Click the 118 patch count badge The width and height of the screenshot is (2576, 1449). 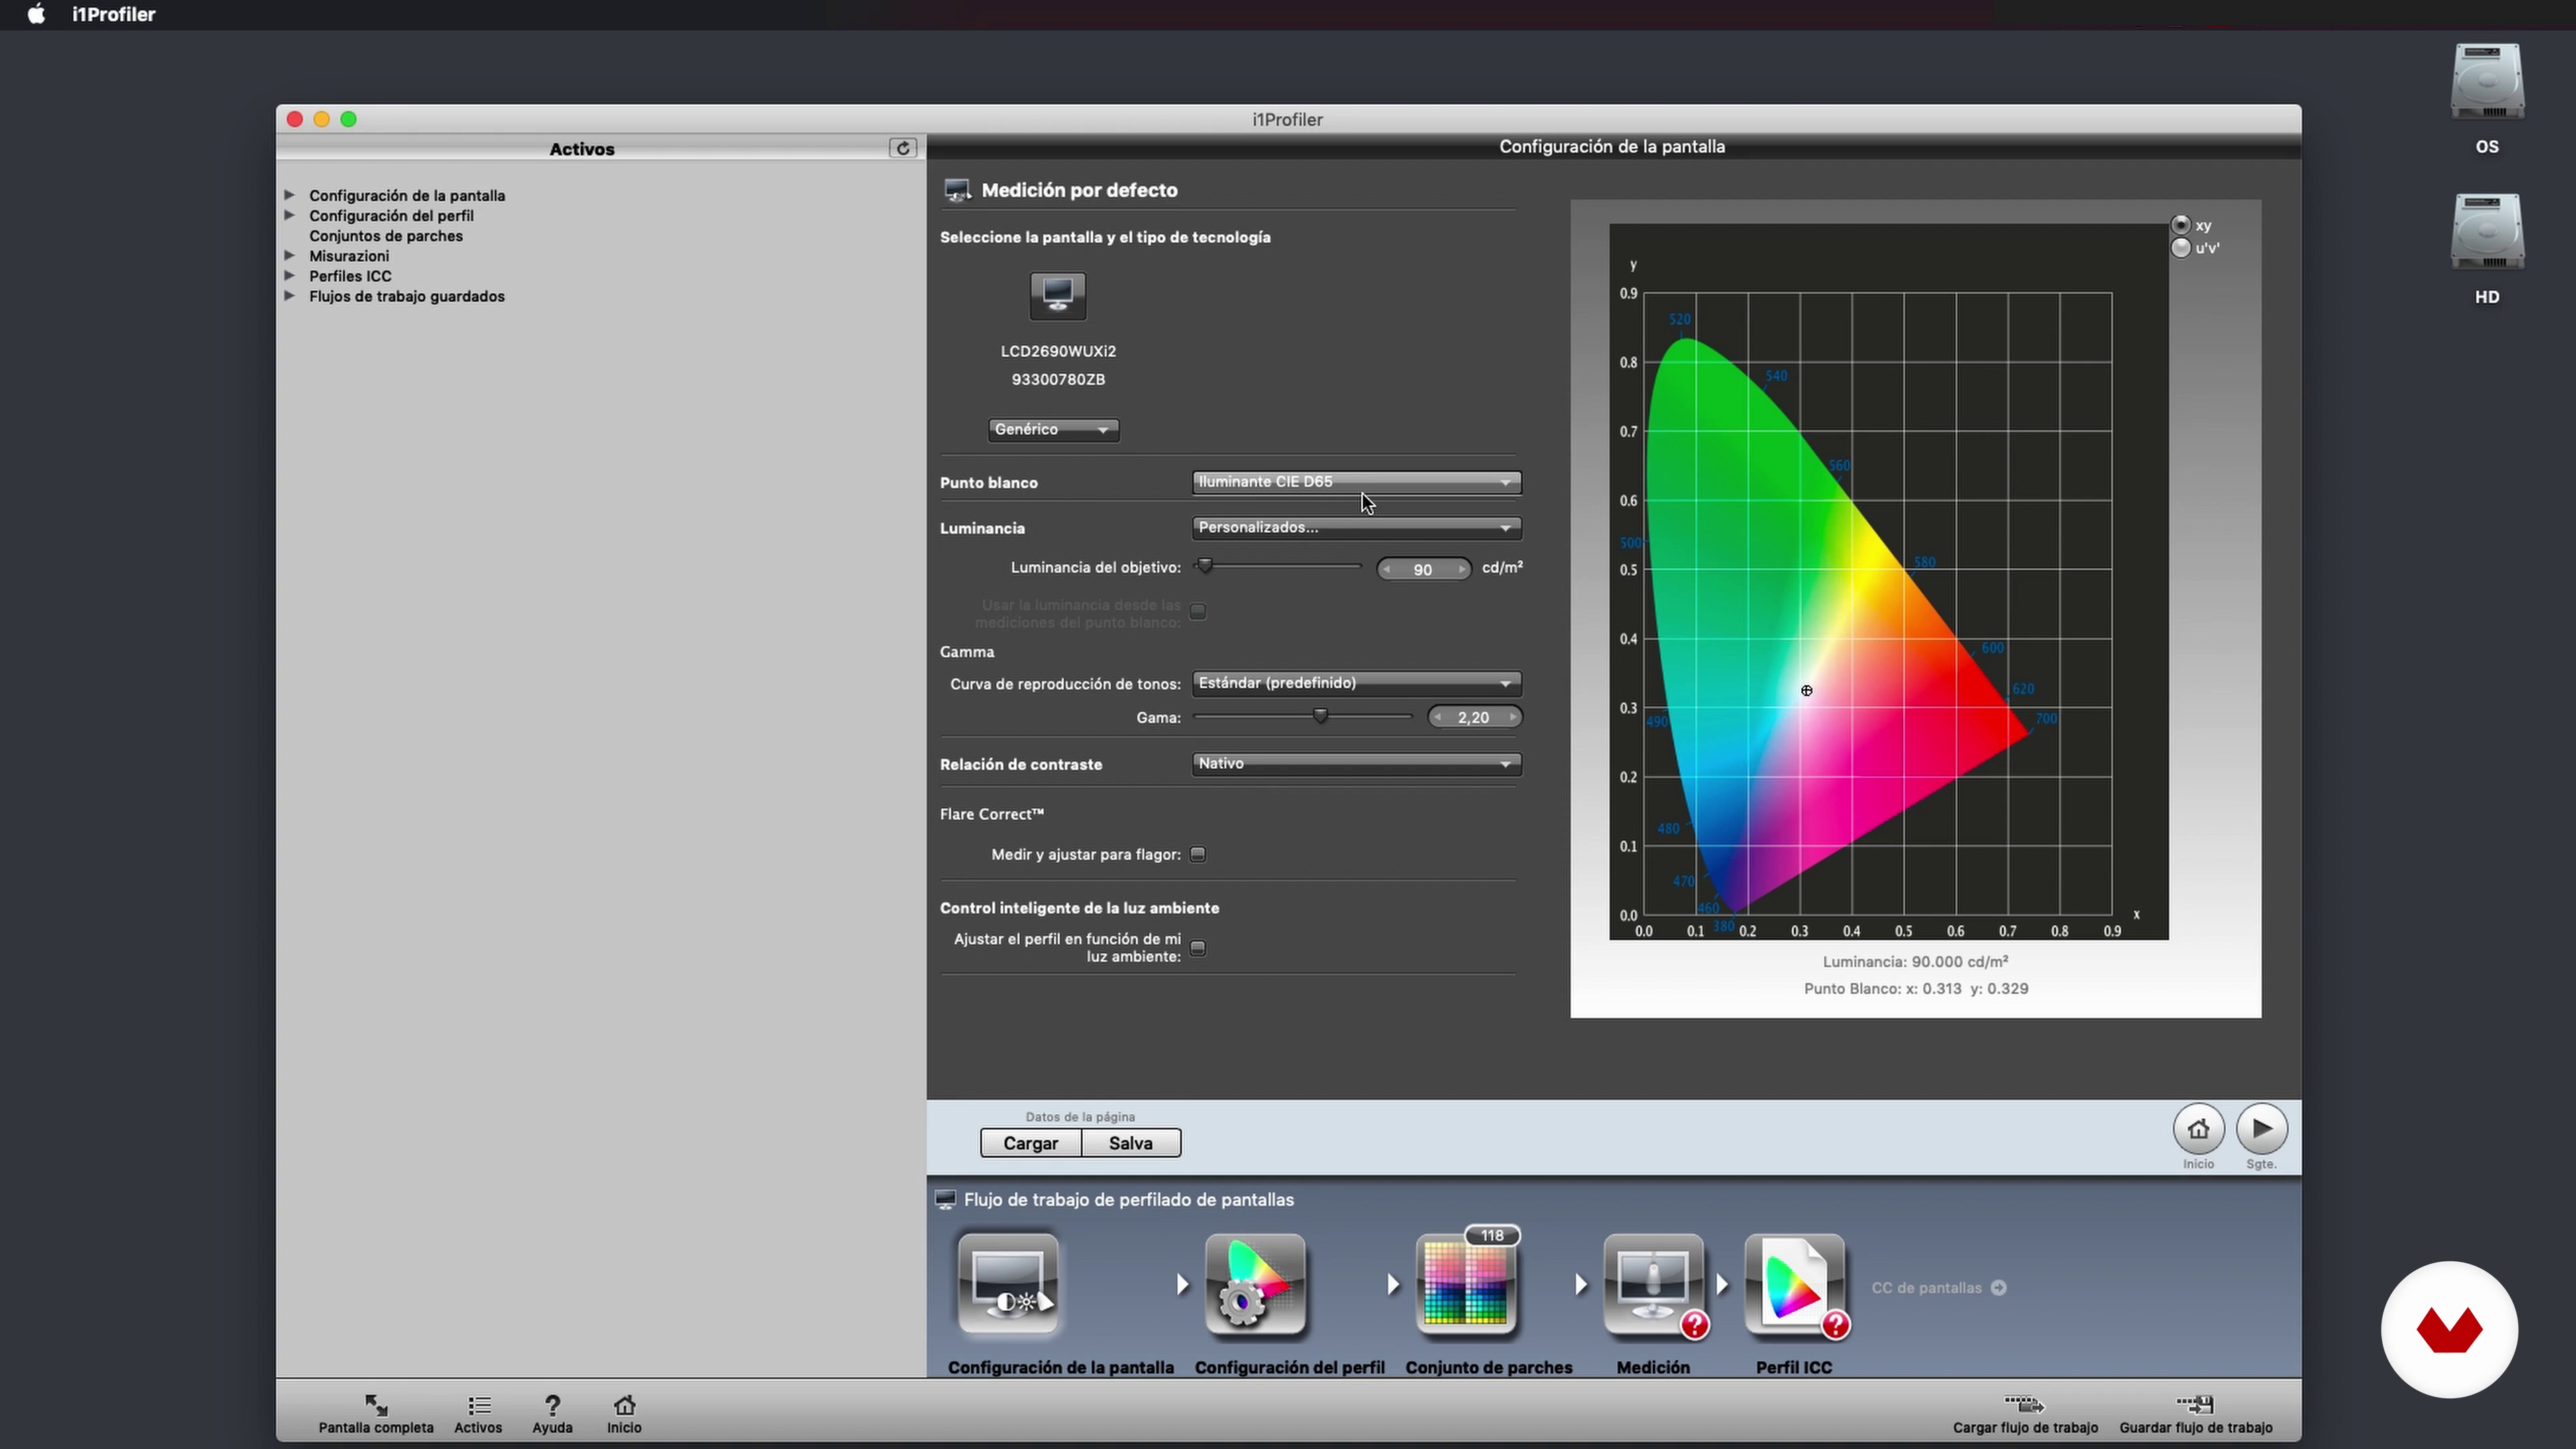click(1492, 1236)
